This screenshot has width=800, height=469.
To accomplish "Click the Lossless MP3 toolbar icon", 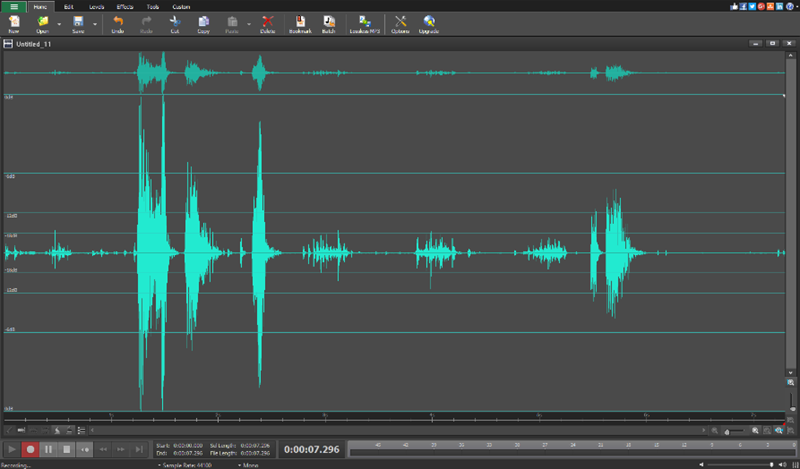I will [365, 24].
